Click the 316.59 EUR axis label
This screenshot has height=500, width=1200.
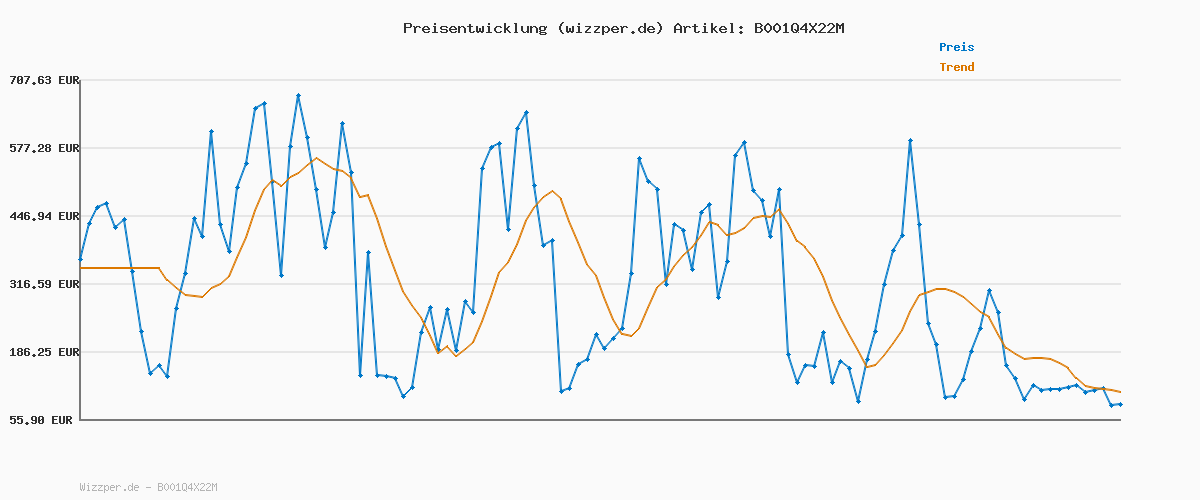point(43,284)
